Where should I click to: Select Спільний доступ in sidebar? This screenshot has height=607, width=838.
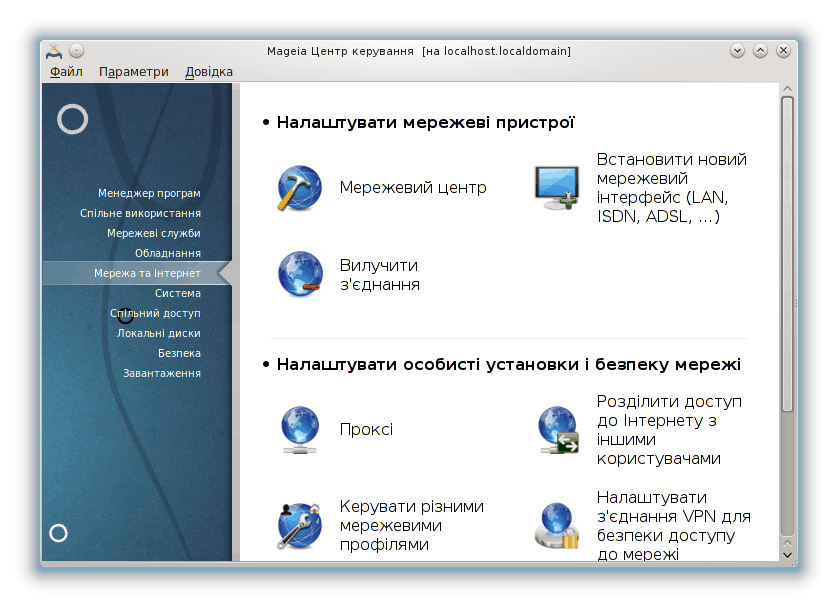156,313
